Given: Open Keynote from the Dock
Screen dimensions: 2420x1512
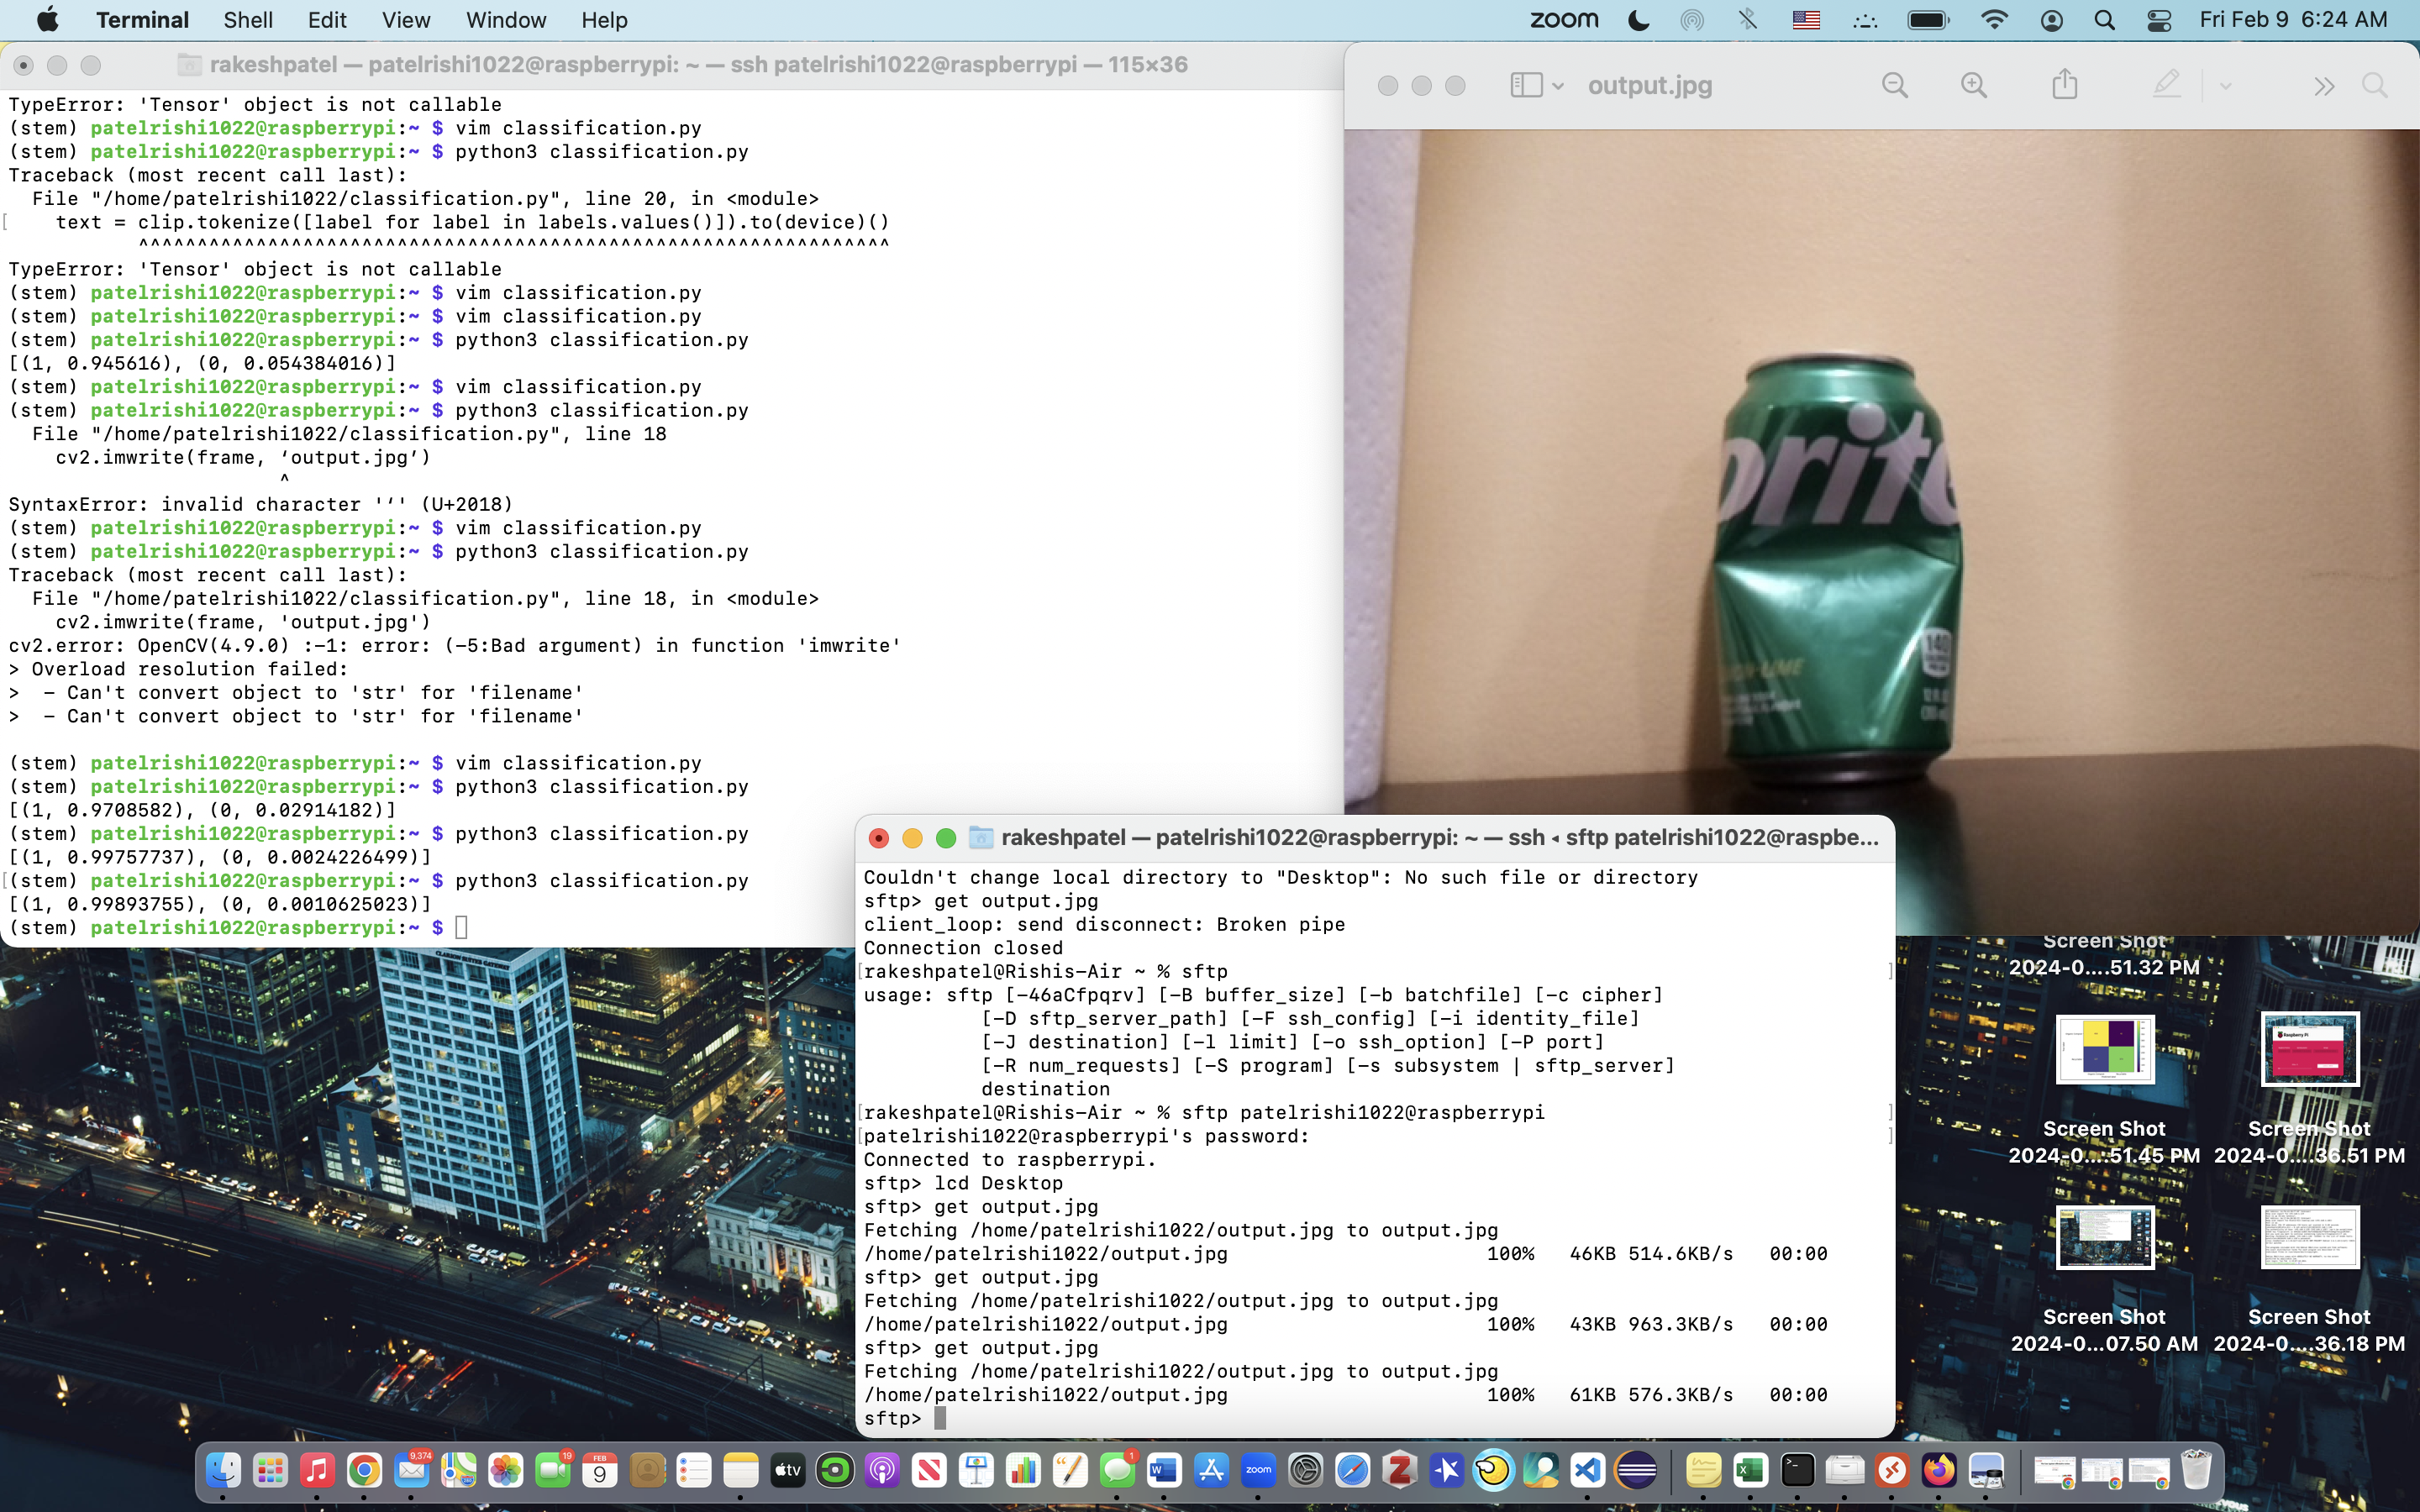Looking at the screenshot, I should (x=976, y=1471).
